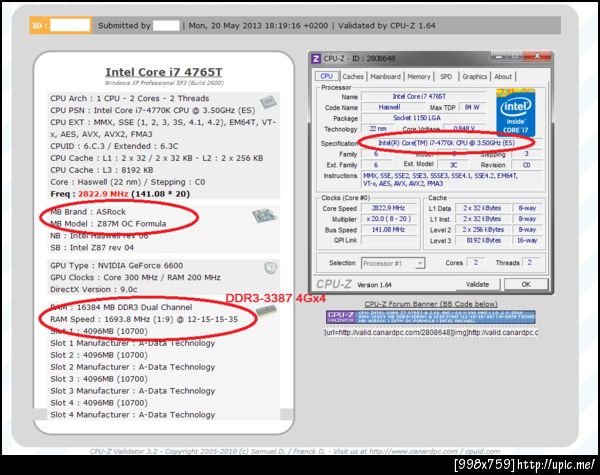600x475 pixels.
Task: Click the Validate button
Action: click(x=478, y=284)
